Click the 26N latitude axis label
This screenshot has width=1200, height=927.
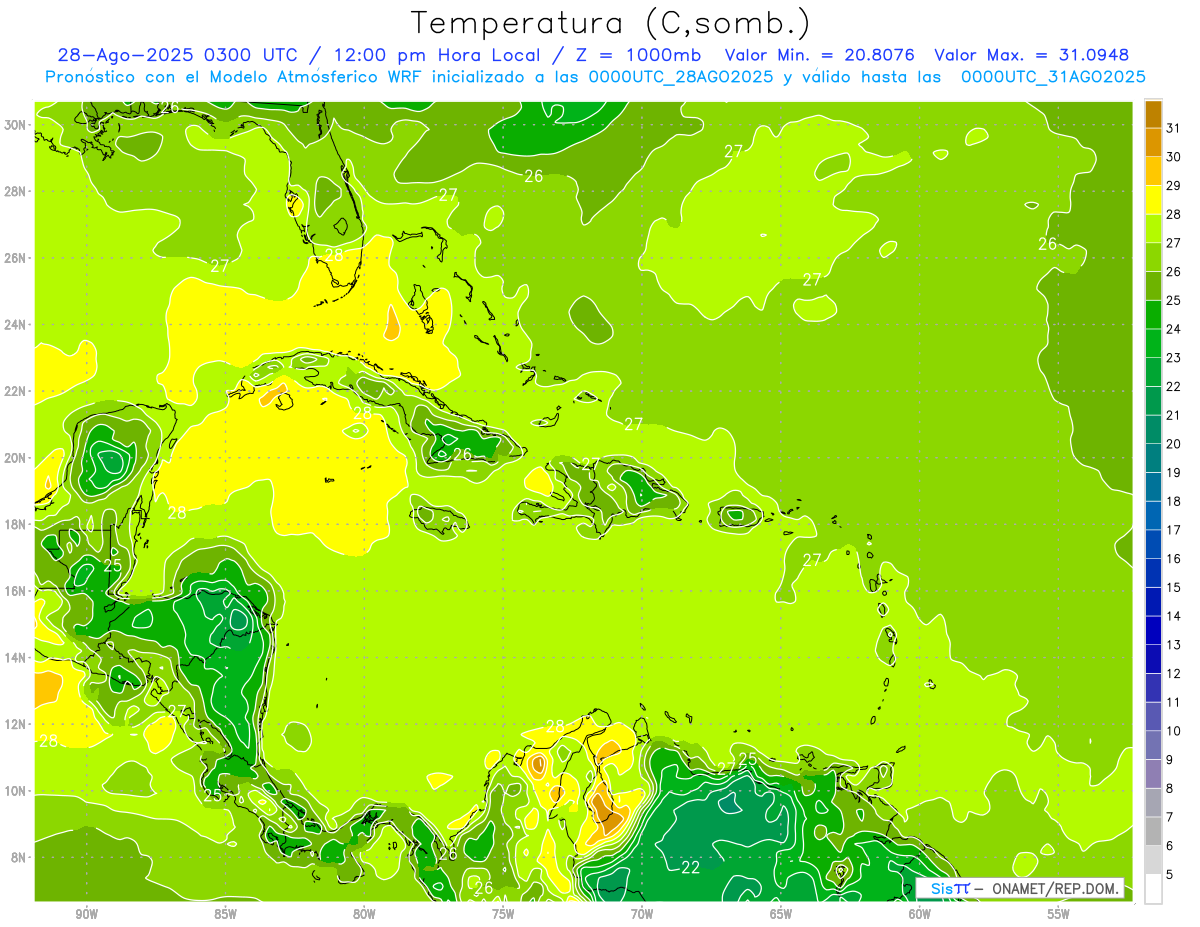click(15, 258)
